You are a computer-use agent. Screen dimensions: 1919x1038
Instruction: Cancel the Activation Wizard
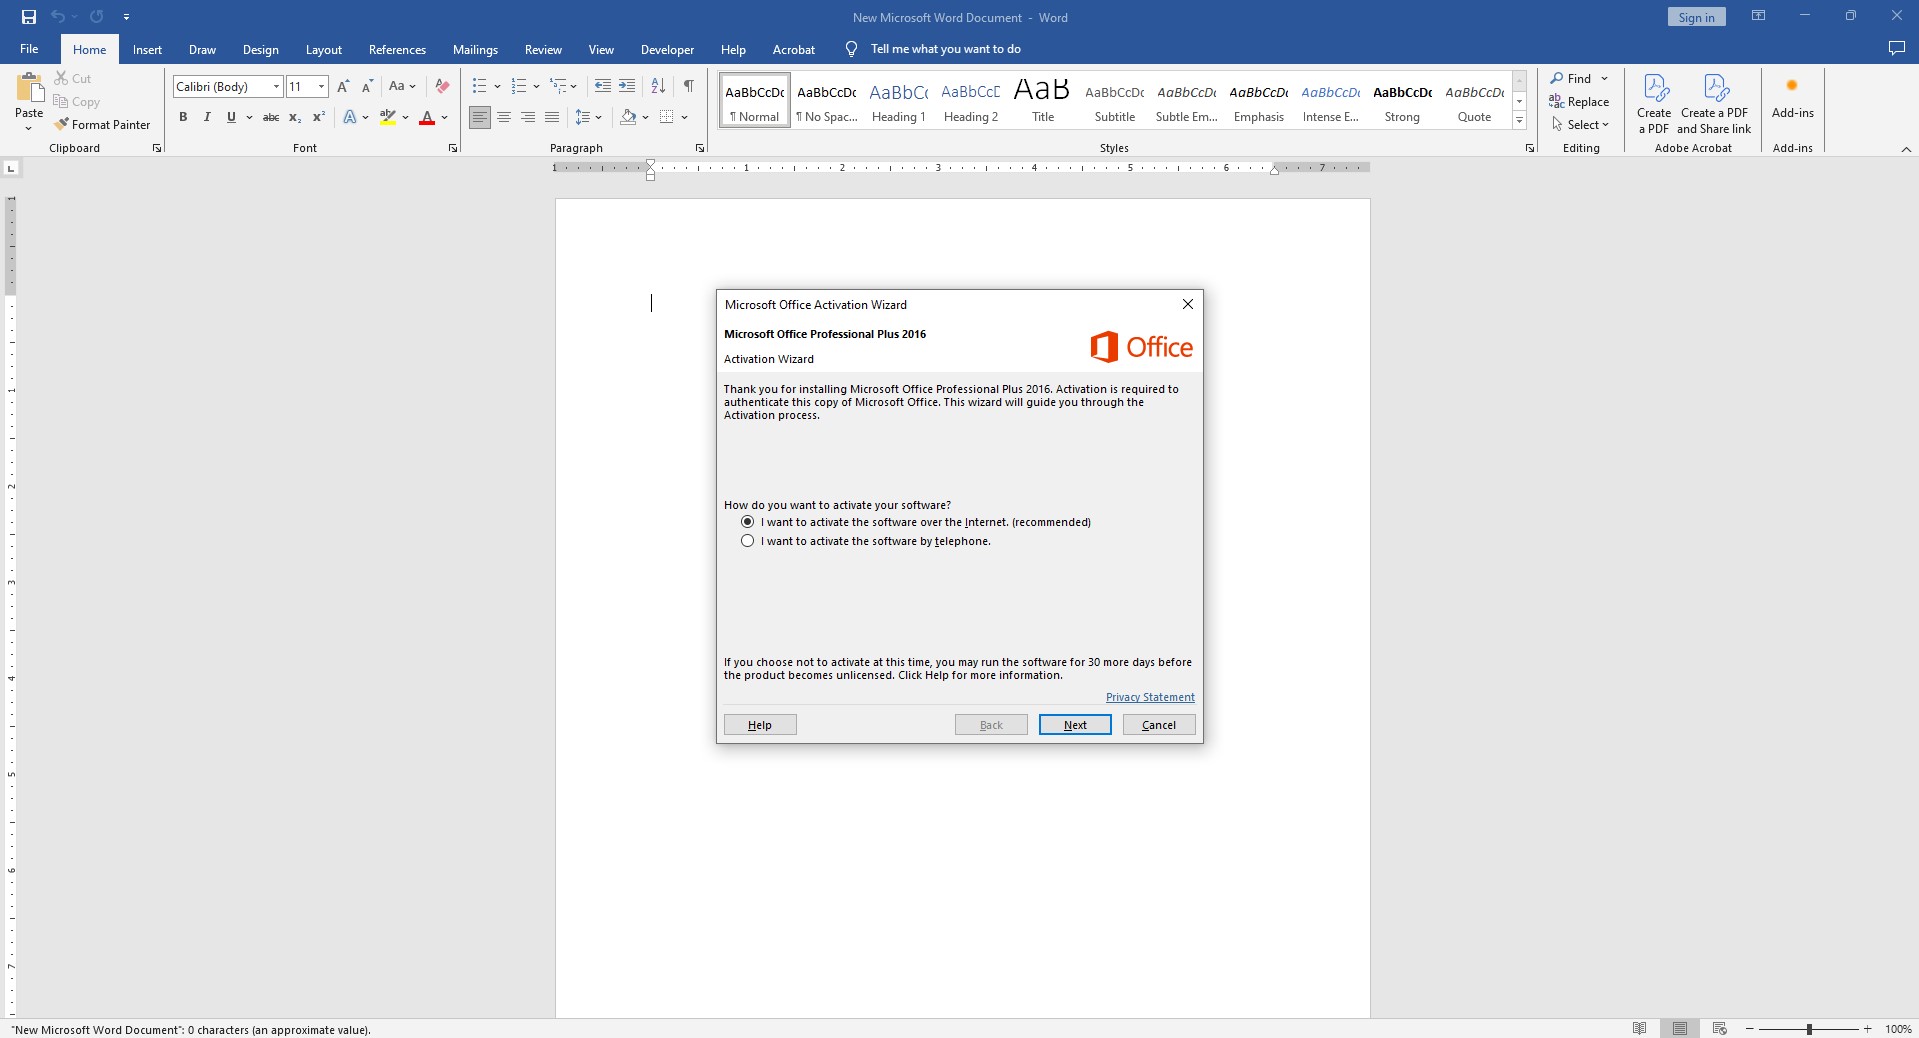click(1159, 725)
